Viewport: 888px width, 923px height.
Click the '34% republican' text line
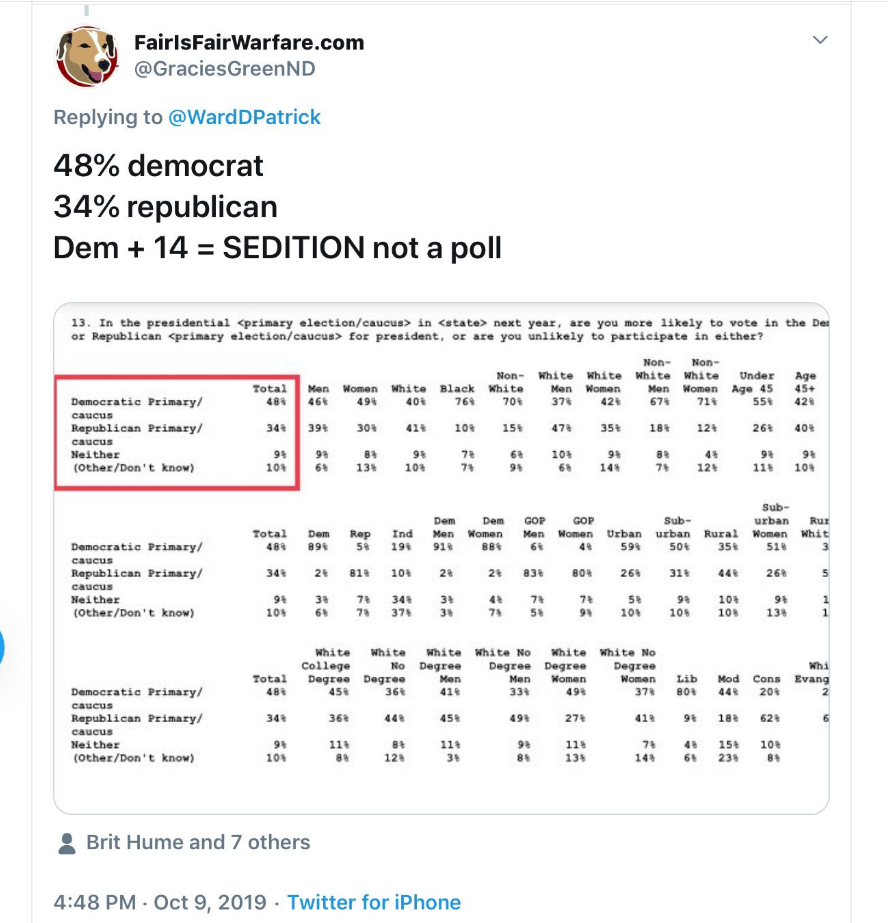165,207
